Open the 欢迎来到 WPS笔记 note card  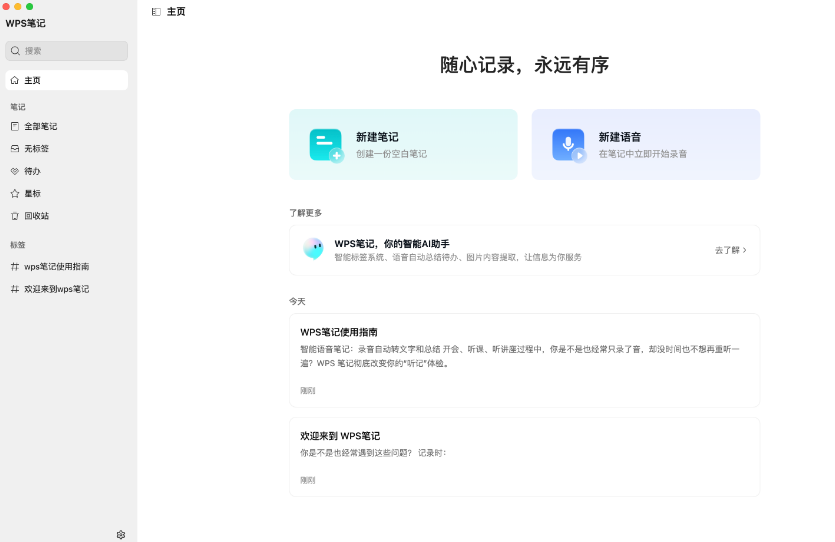pyautogui.click(x=525, y=457)
